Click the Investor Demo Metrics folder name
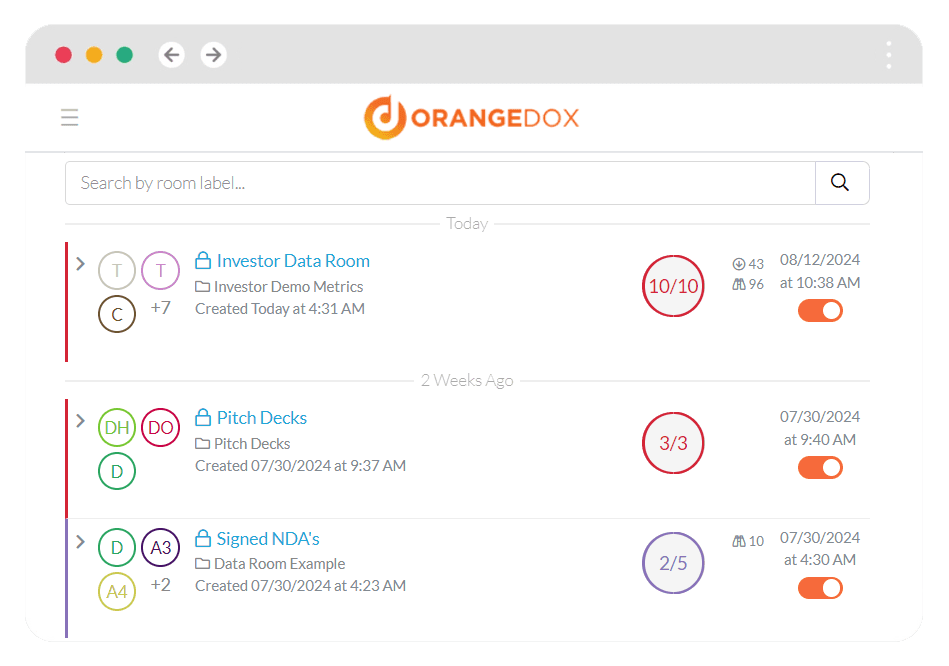 tap(288, 287)
